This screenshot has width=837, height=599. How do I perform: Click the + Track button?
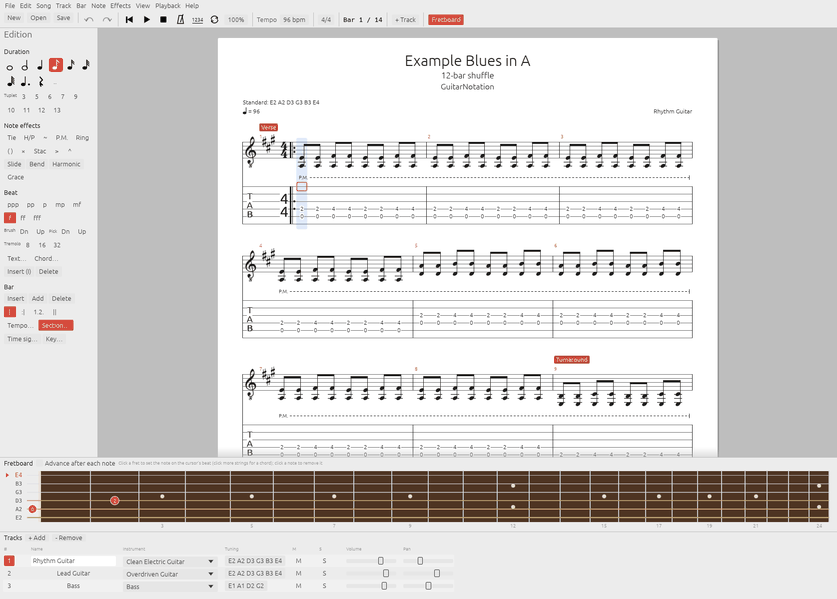coord(405,20)
